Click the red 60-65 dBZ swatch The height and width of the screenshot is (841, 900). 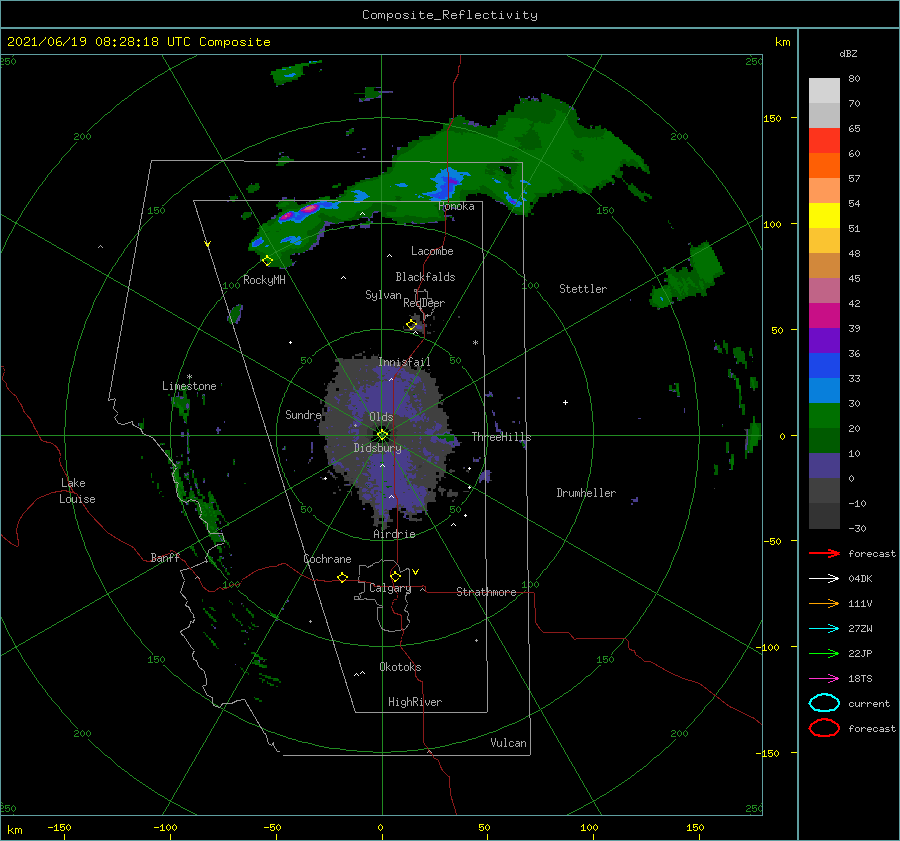pos(824,140)
